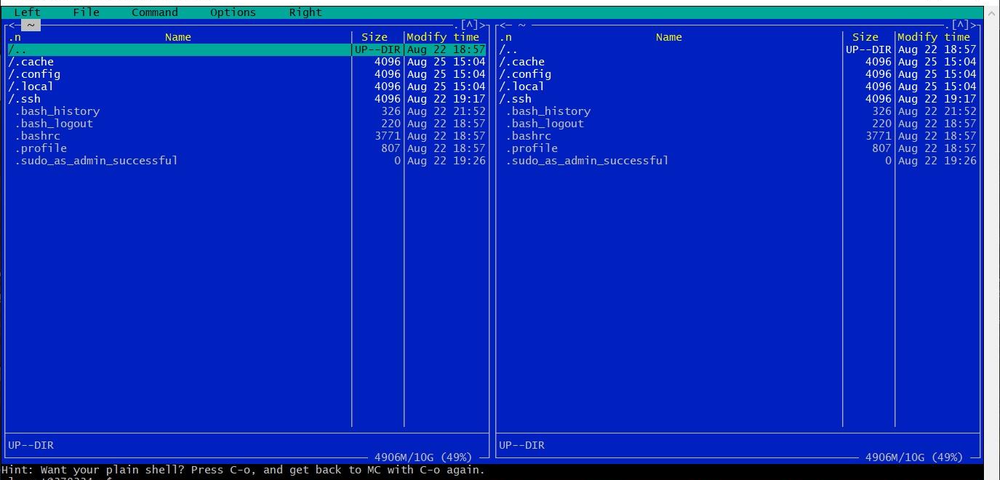Sort the left panel by the Modify time header
The width and height of the screenshot is (1000, 480).
(x=443, y=37)
